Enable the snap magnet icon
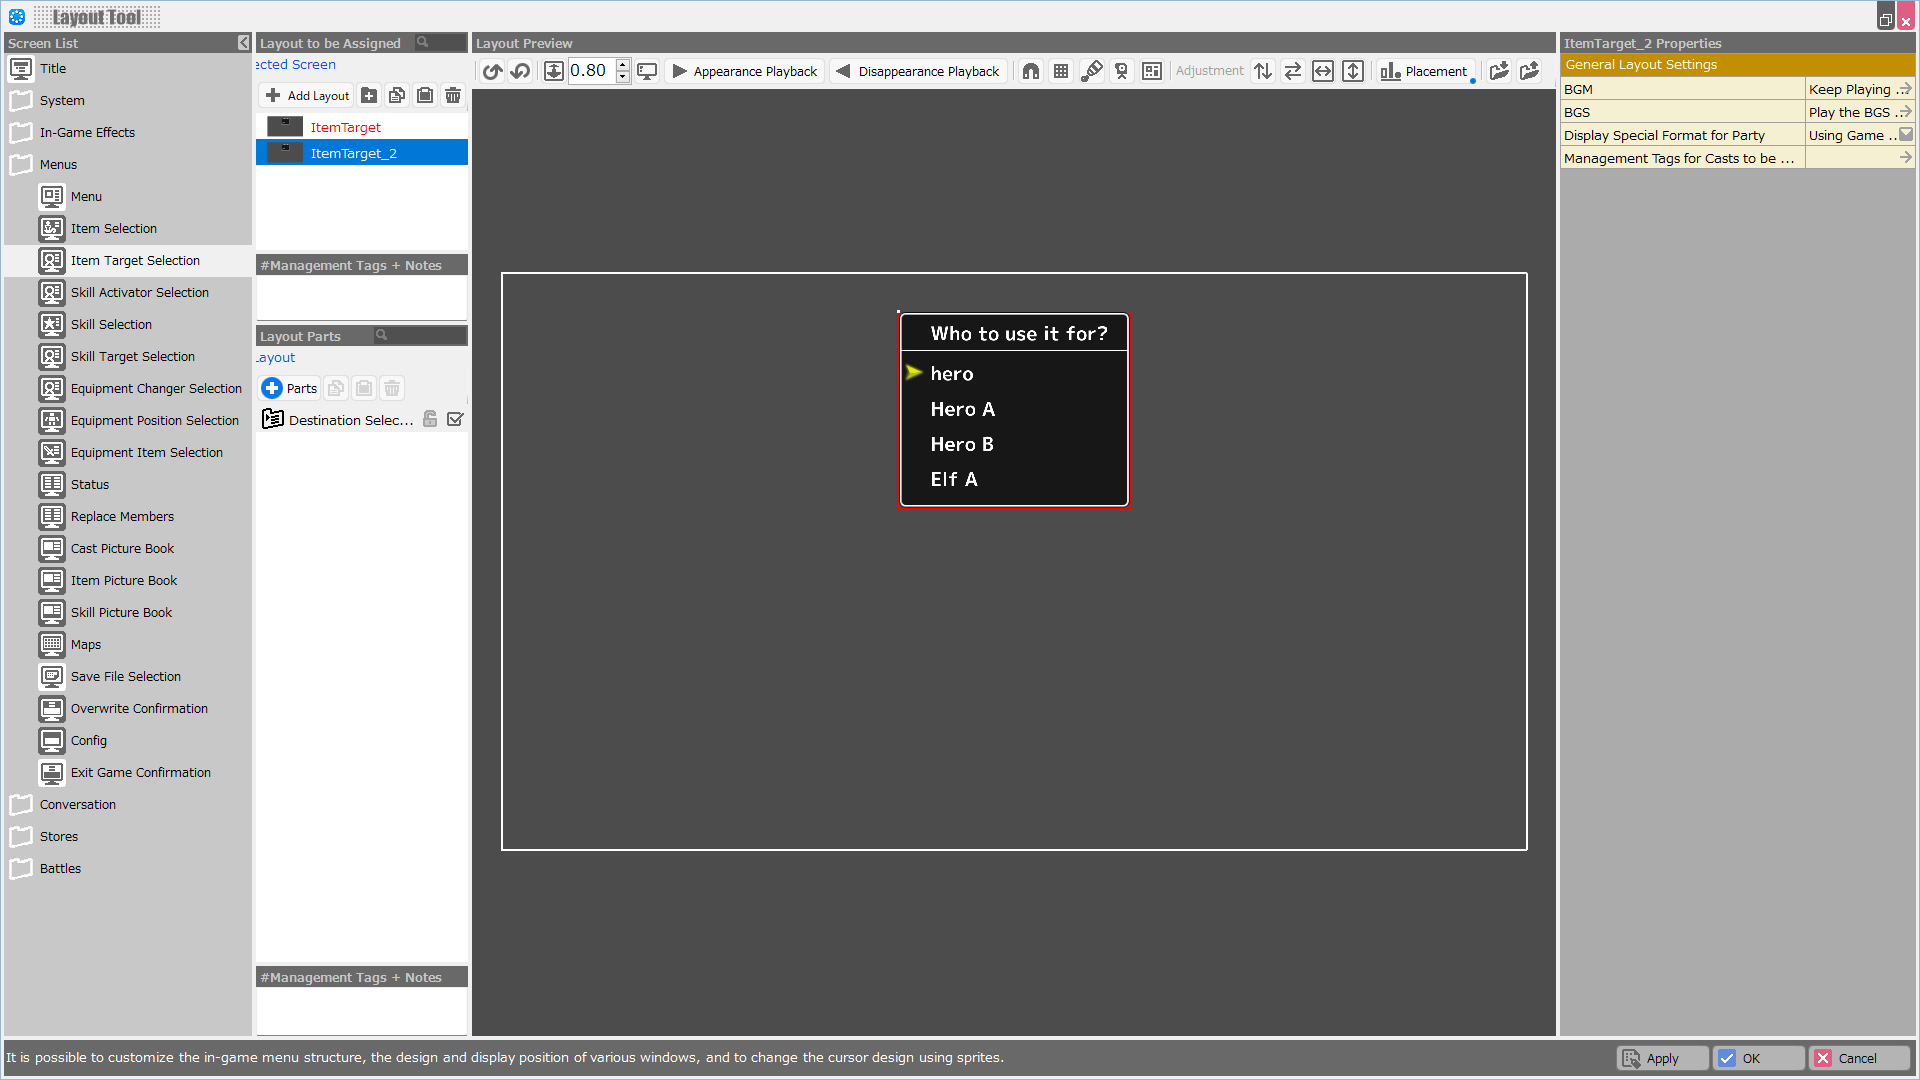This screenshot has width=1920, height=1080. 1030,70
